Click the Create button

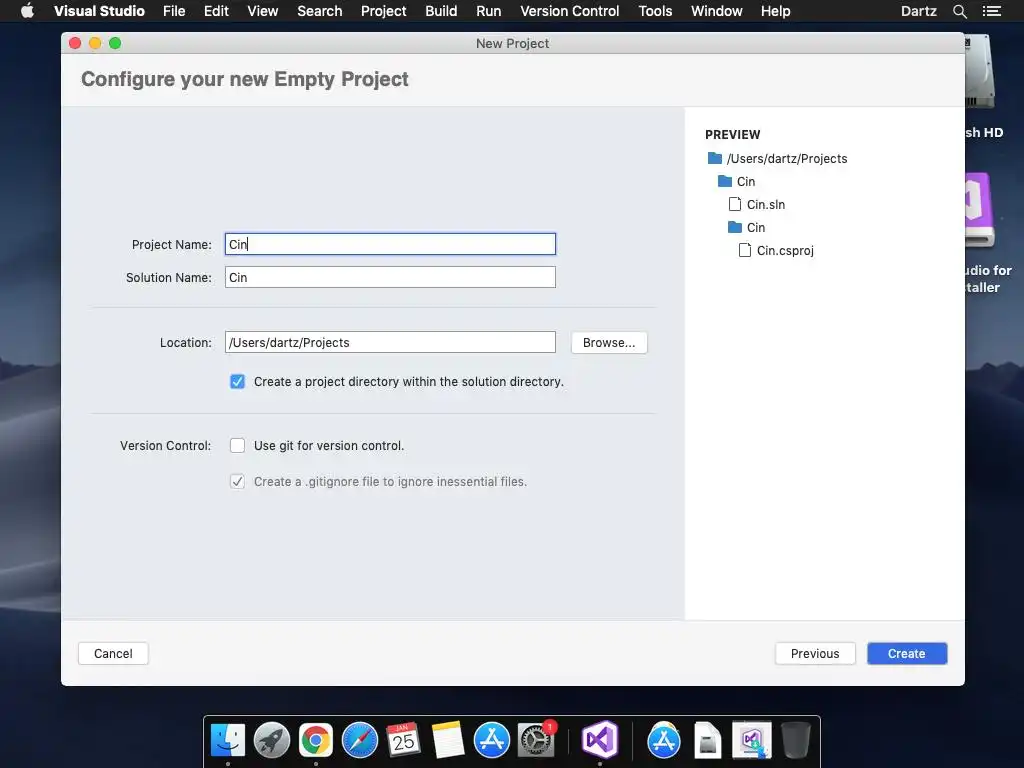tap(906, 654)
